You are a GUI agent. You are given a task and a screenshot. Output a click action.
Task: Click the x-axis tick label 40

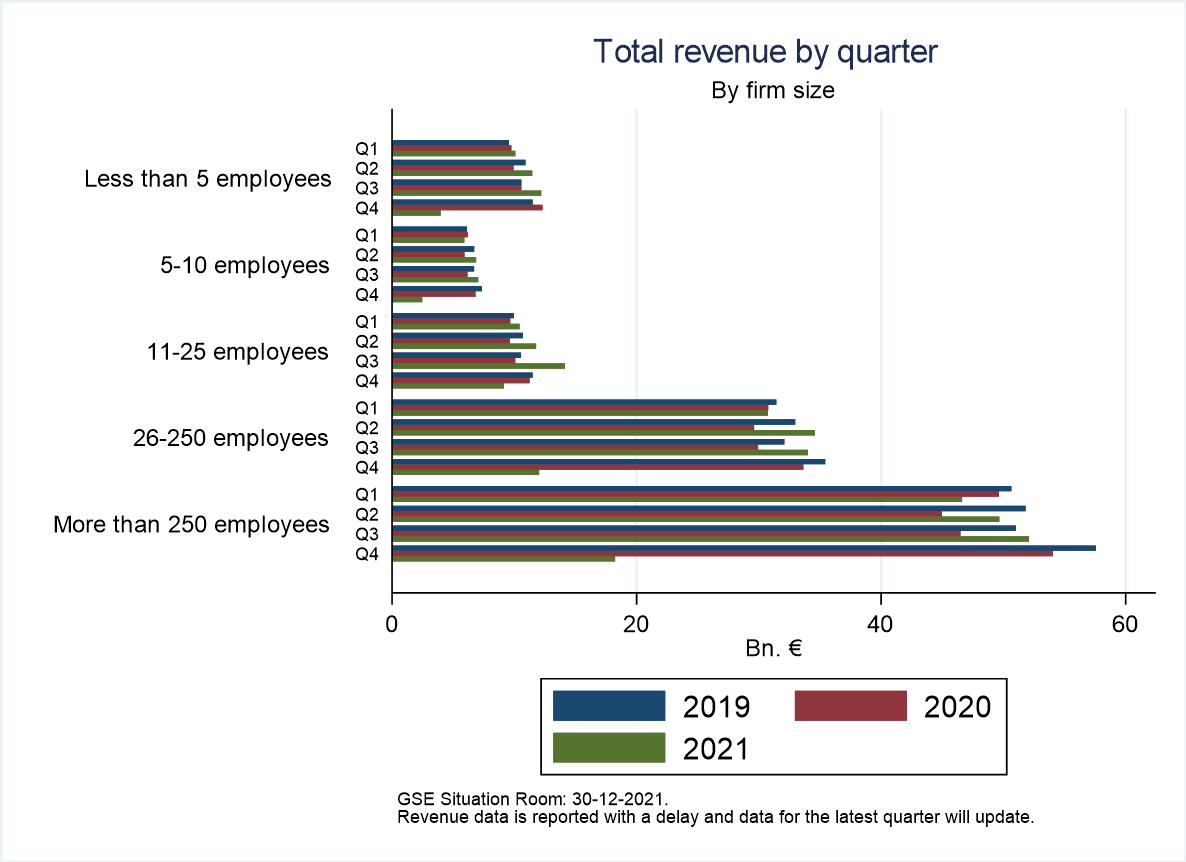[x=880, y=624]
